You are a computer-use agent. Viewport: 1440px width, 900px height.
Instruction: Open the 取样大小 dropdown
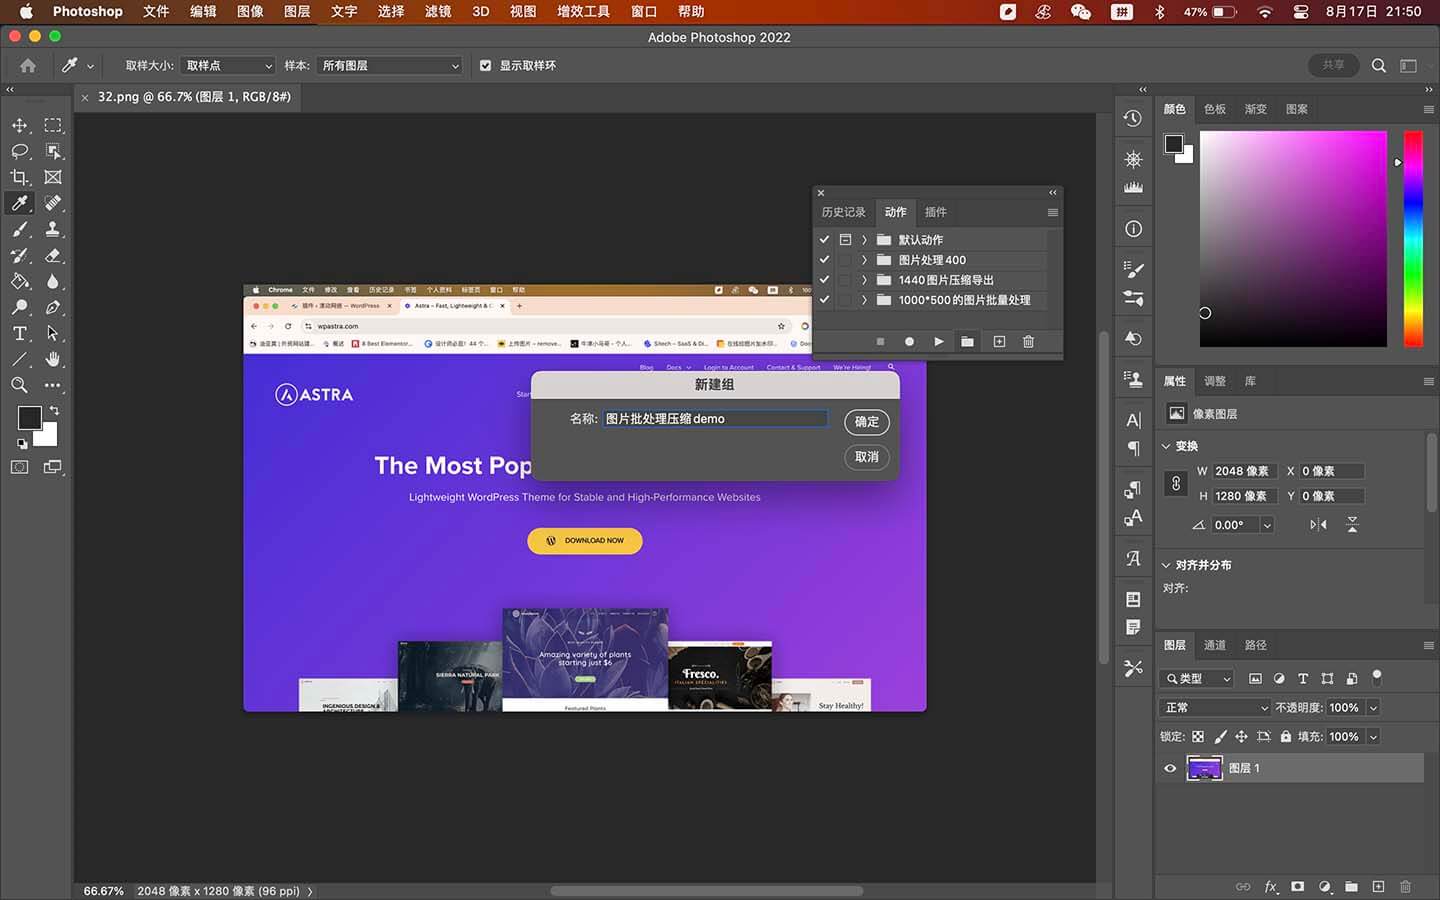pyautogui.click(x=228, y=65)
